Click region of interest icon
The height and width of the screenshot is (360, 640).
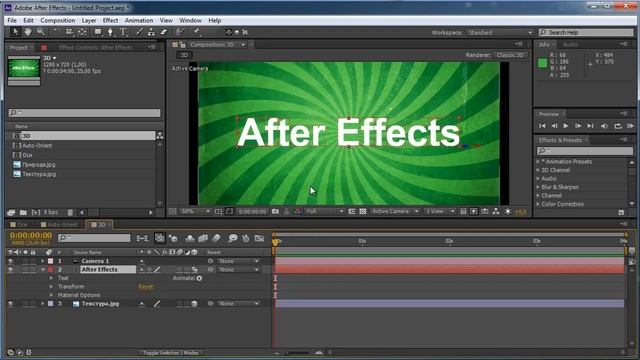coord(352,211)
